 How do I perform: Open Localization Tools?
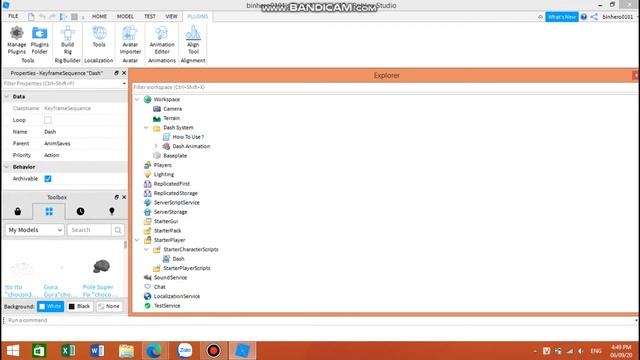[99, 37]
